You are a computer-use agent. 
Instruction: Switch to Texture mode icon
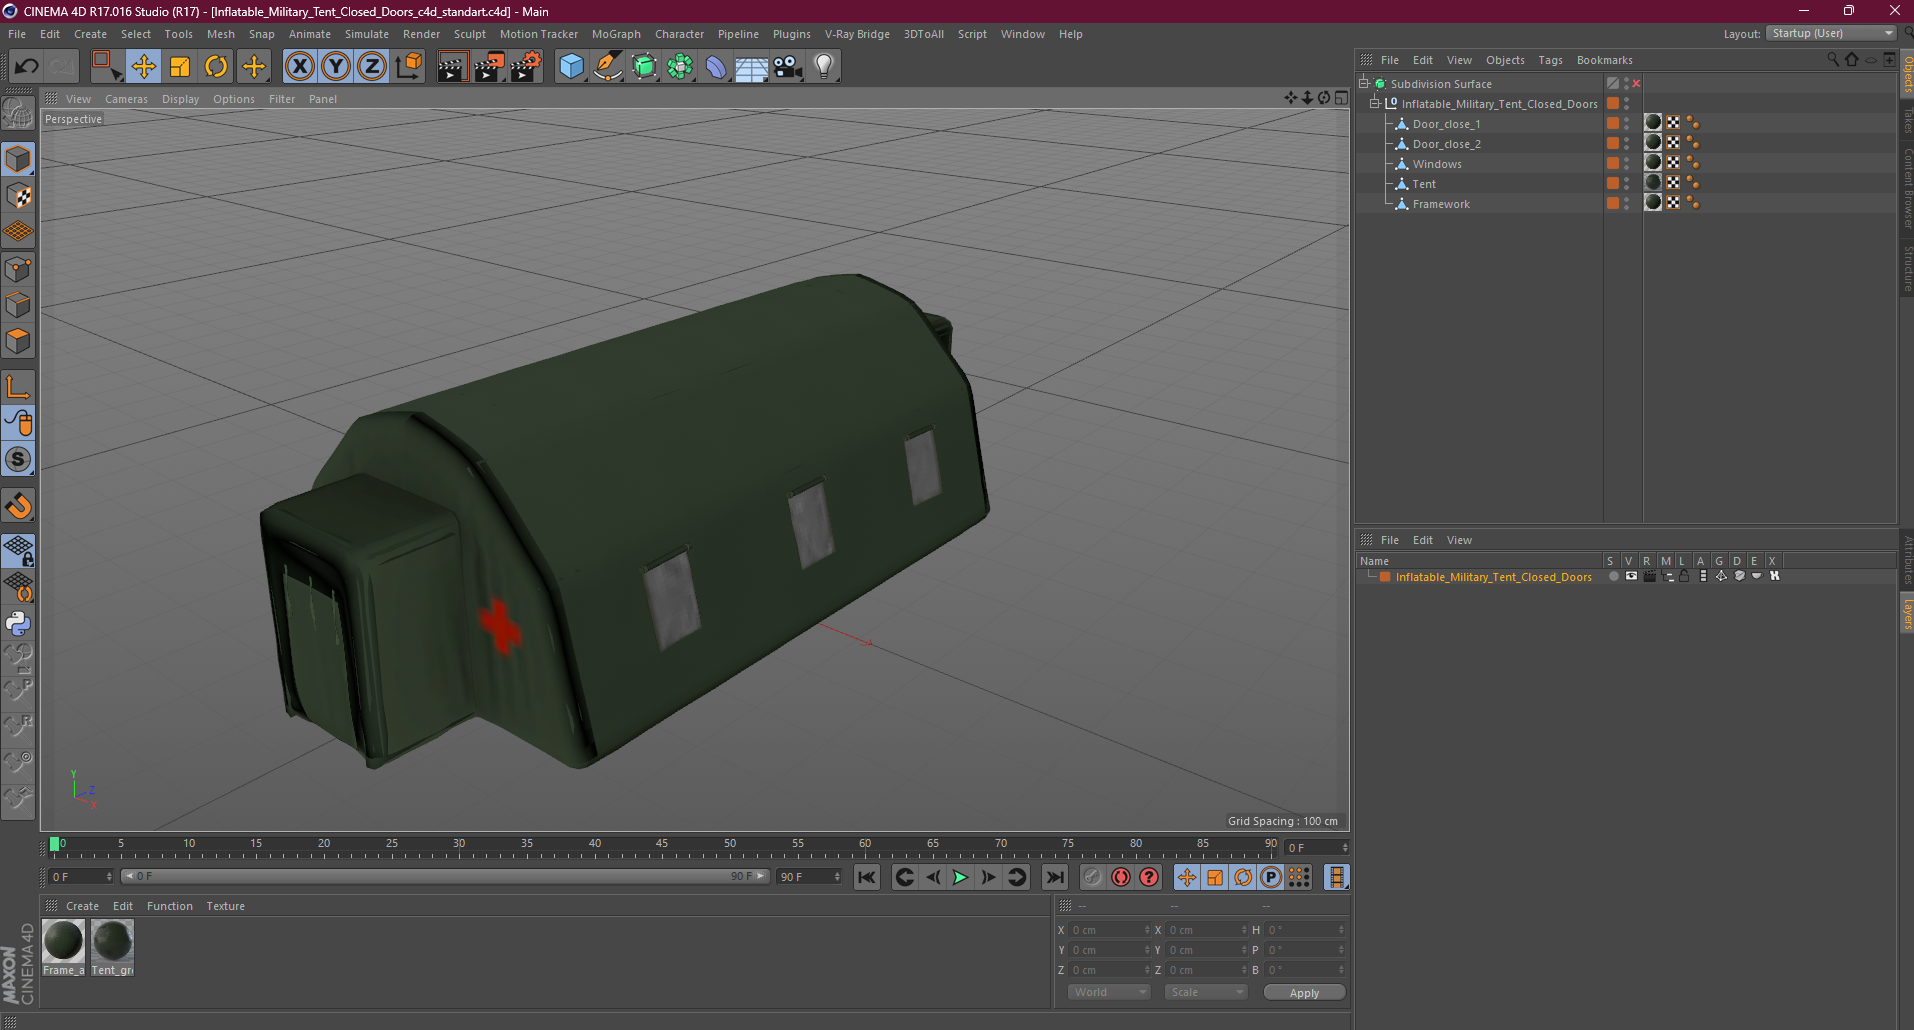coord(18,196)
